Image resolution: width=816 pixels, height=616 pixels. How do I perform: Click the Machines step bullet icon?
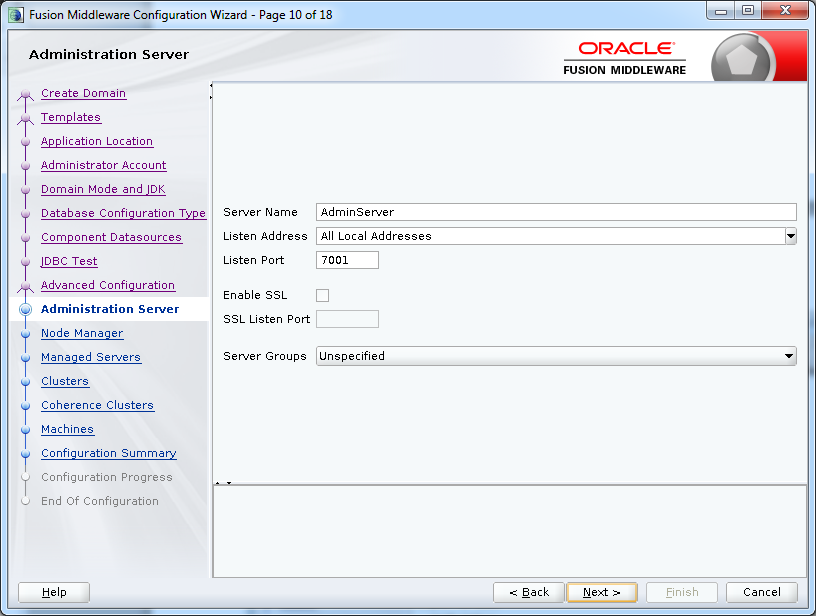[x=25, y=429]
